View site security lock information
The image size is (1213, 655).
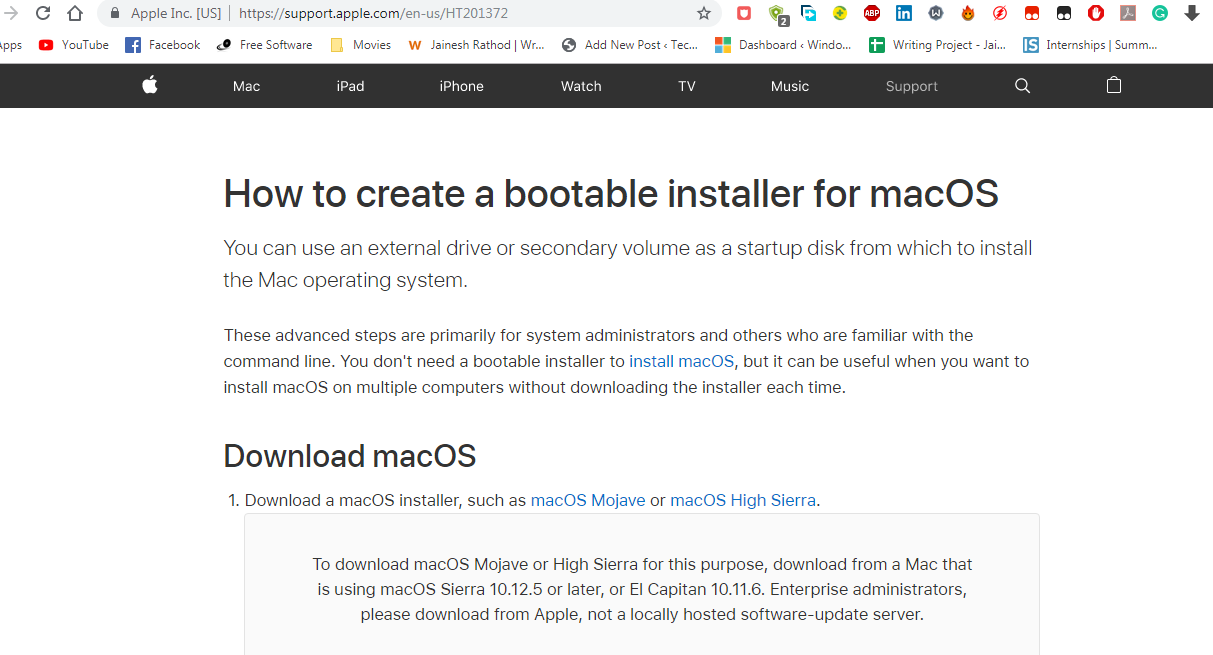tap(114, 13)
